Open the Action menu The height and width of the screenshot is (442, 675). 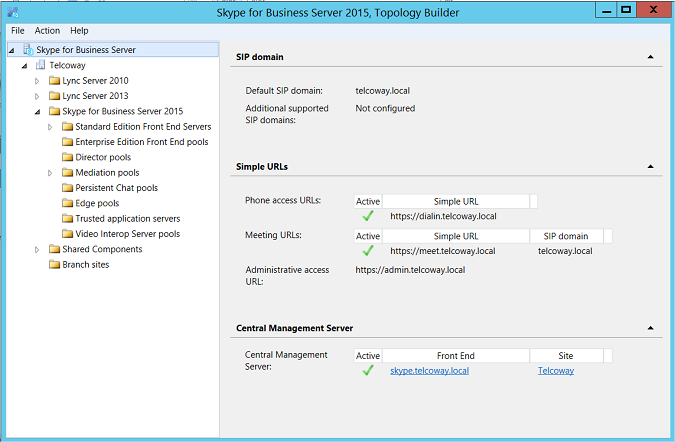pyautogui.click(x=47, y=31)
